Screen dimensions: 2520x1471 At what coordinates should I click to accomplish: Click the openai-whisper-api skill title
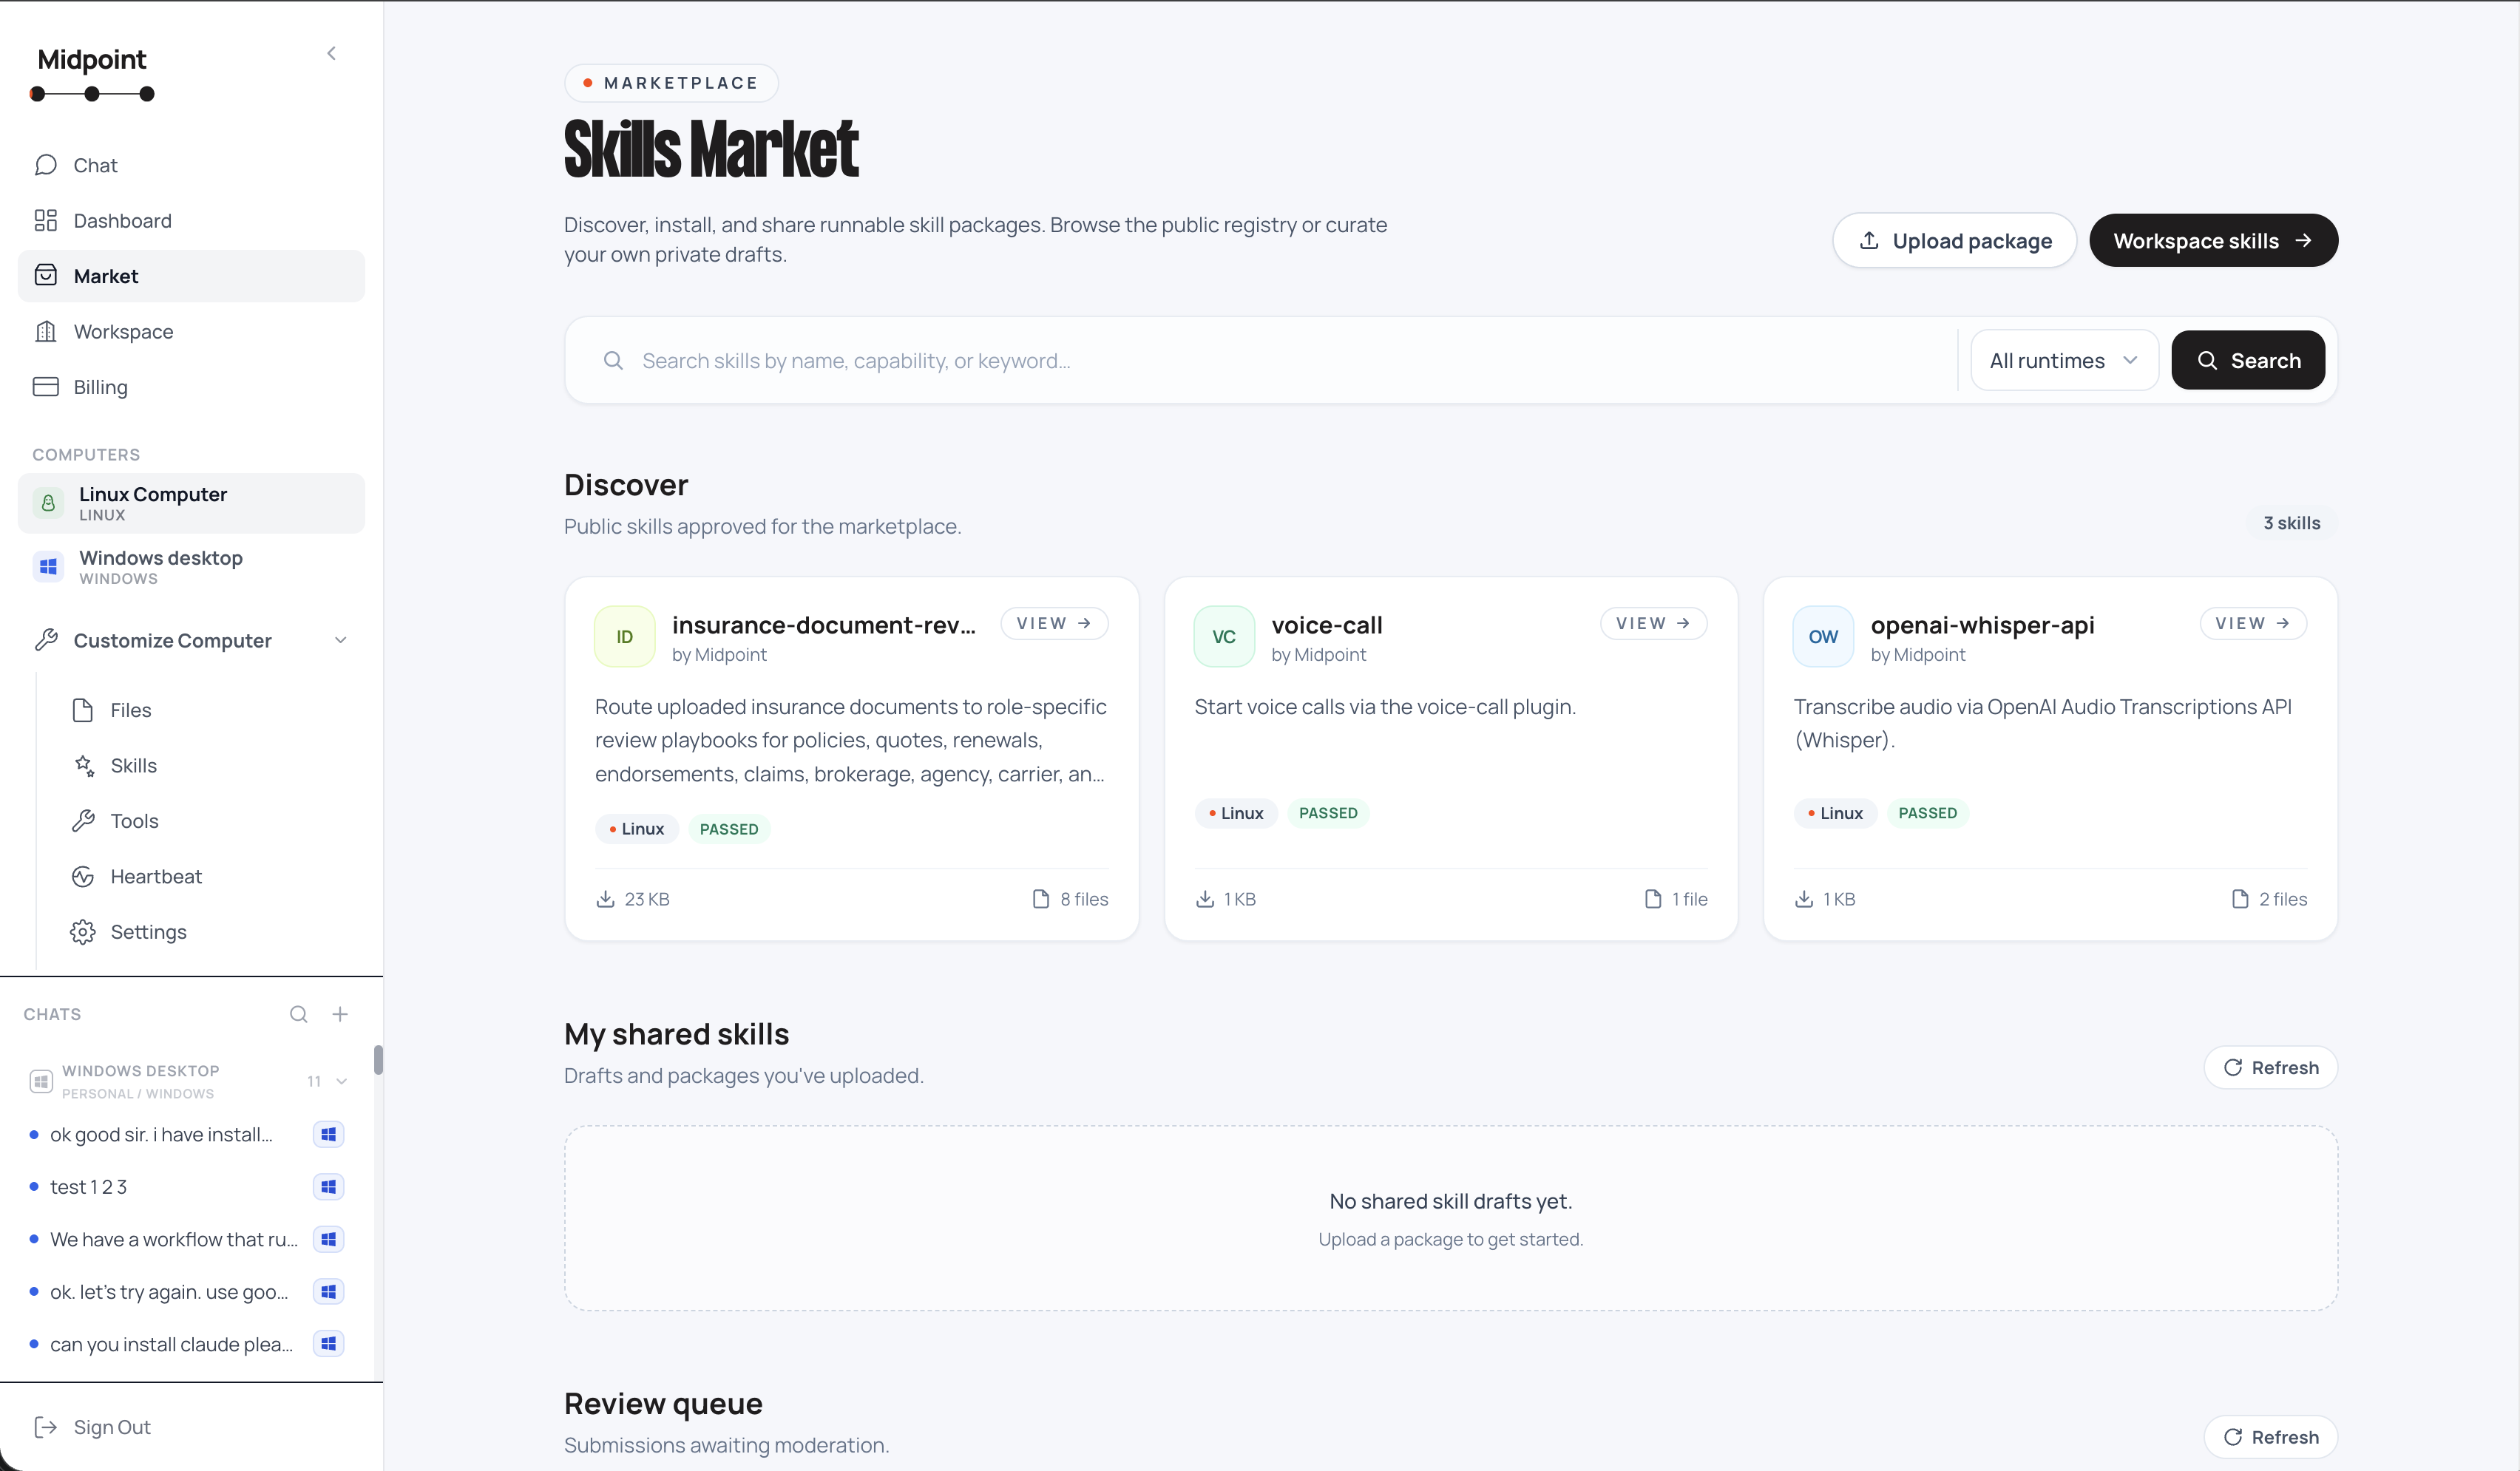(1982, 625)
